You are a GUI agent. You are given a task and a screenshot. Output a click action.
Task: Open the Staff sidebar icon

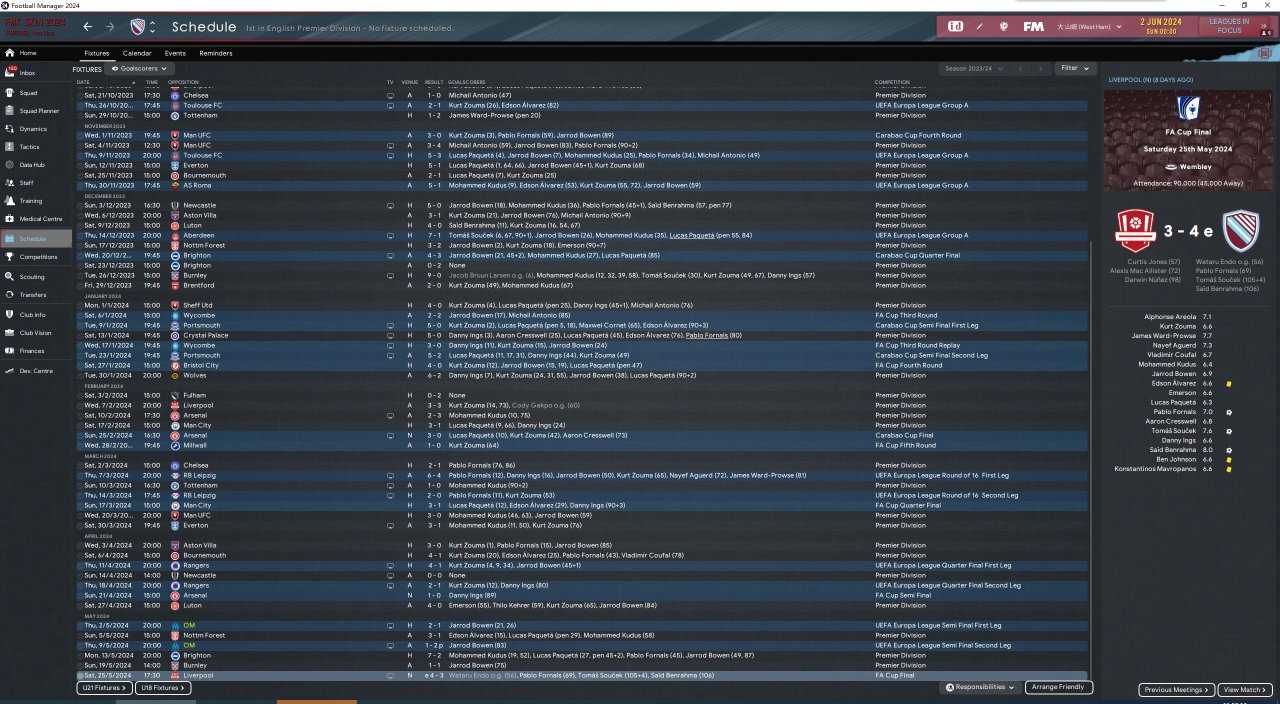pyautogui.click(x=10, y=183)
